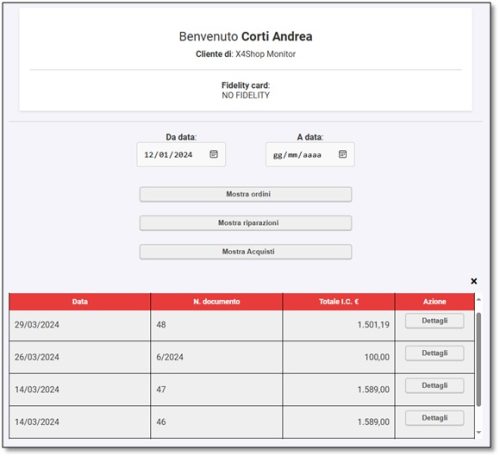The width and height of the screenshot is (500, 456).
Task: Select the total value 100,00
Action: [377, 357]
